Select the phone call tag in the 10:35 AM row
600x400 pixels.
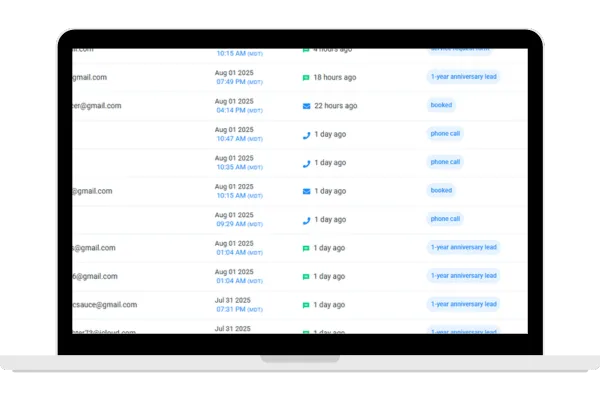tap(445, 162)
